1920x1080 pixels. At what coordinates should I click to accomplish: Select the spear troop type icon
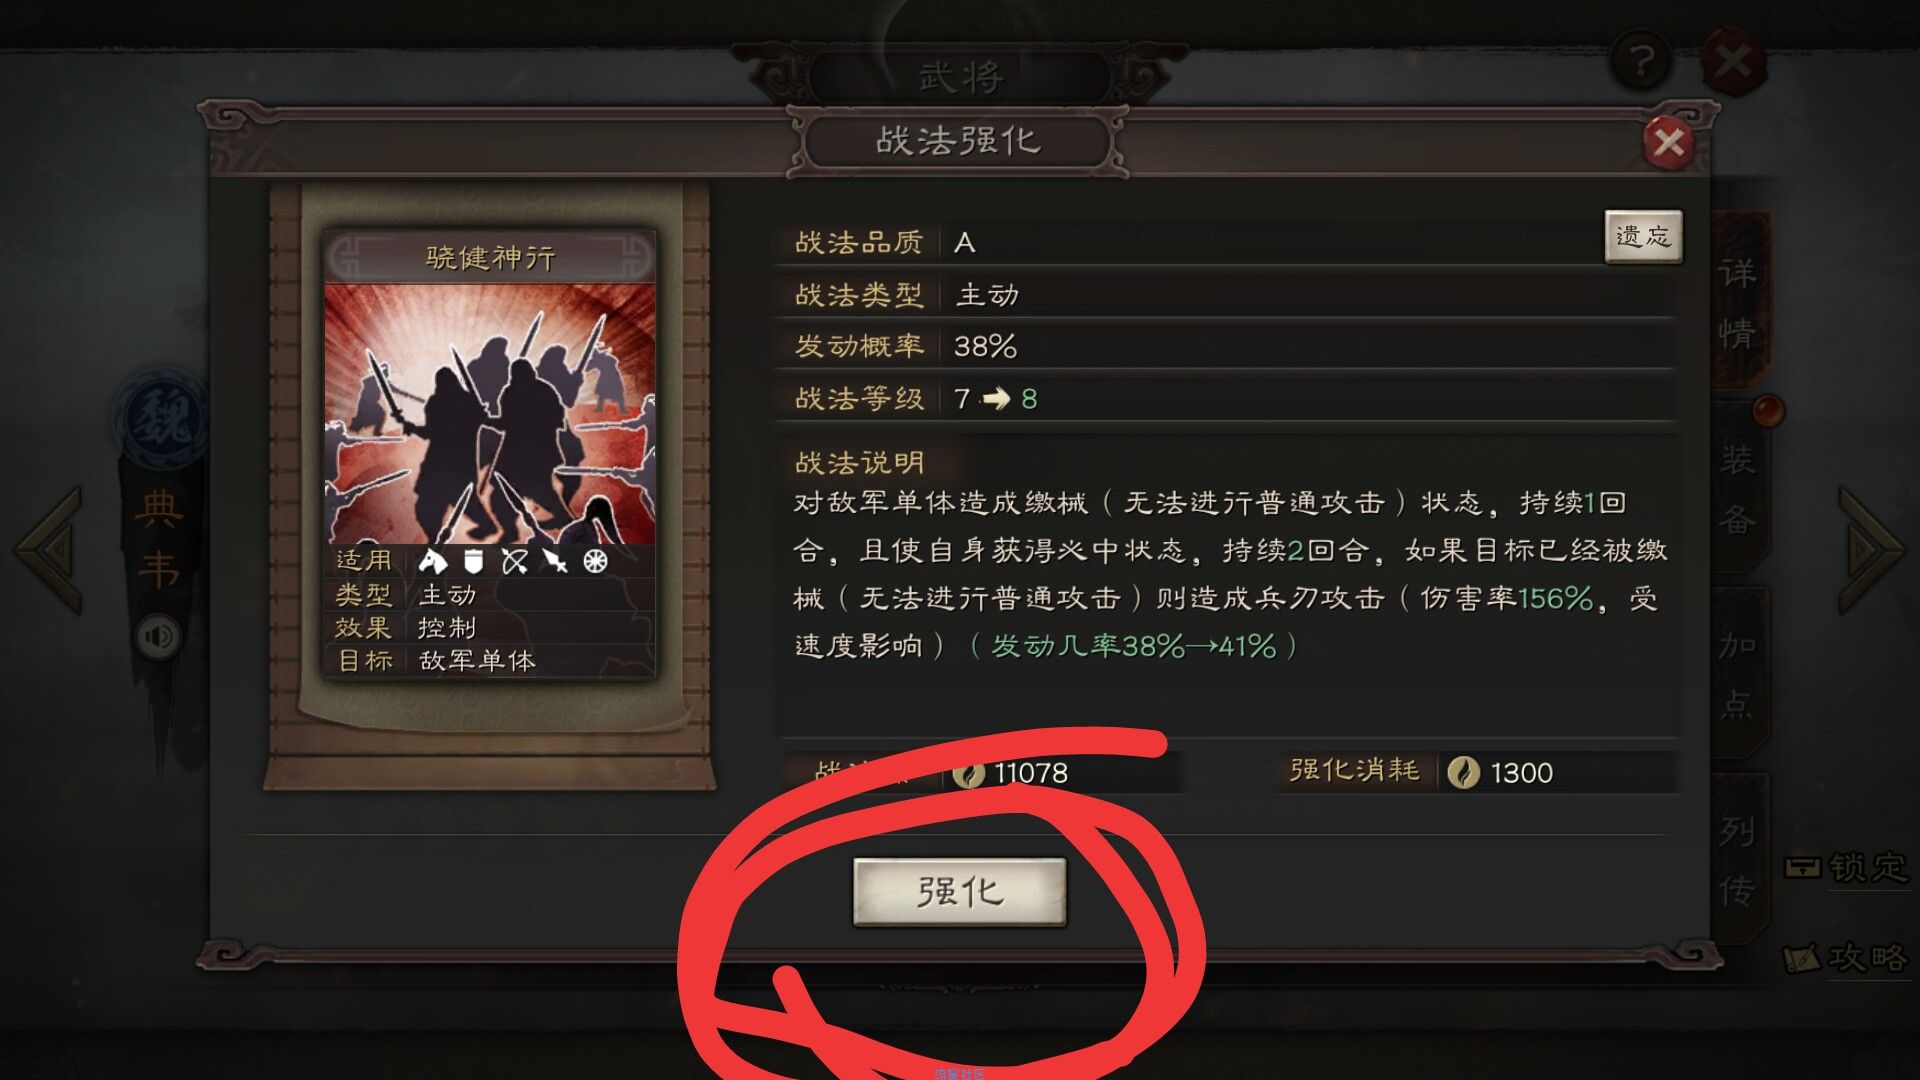(555, 561)
